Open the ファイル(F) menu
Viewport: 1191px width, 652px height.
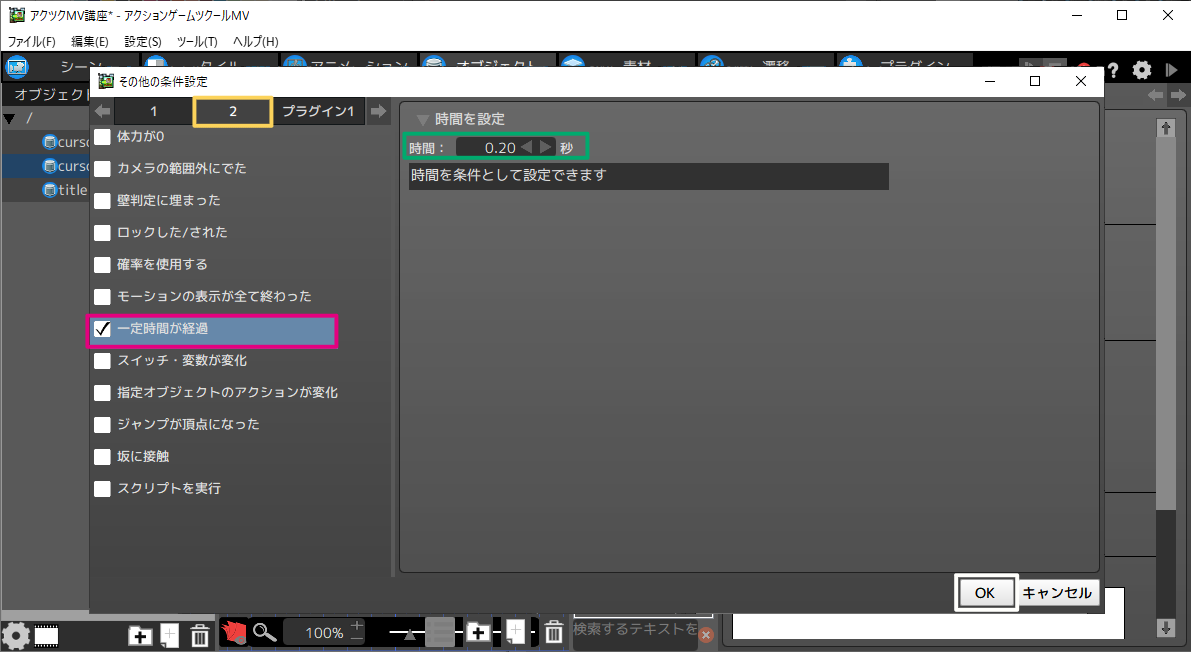tap(32, 41)
